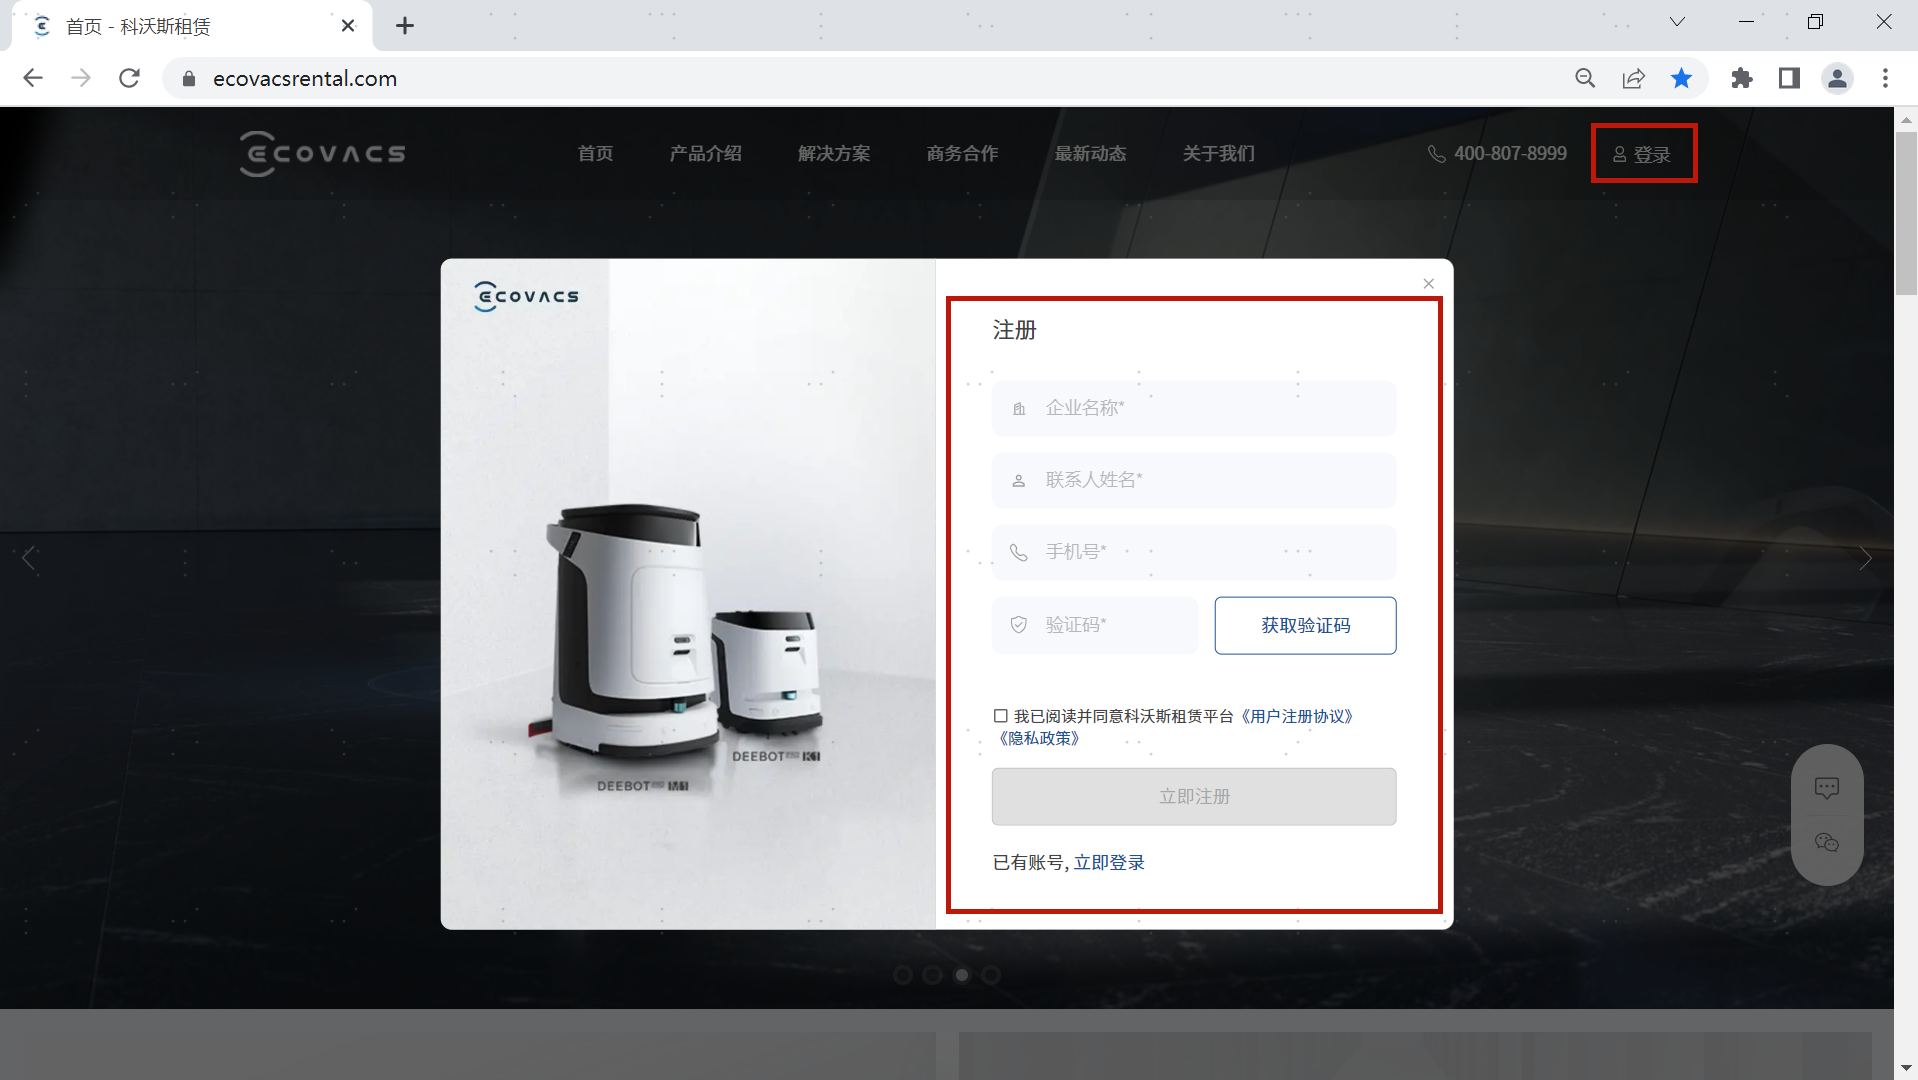The image size is (1918, 1080).
Task: Expand the tab search dropdown arrow
Action: pos(1677,22)
